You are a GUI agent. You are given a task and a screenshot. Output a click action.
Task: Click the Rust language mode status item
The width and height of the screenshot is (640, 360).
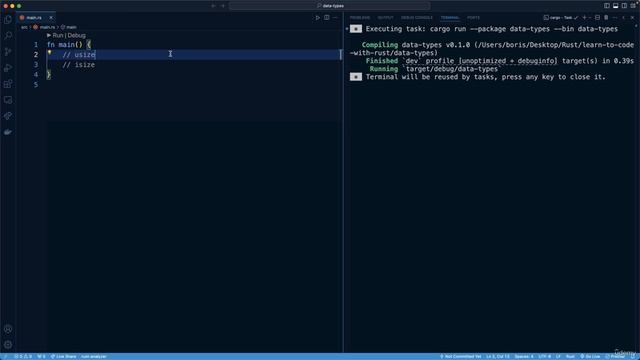pos(570,356)
